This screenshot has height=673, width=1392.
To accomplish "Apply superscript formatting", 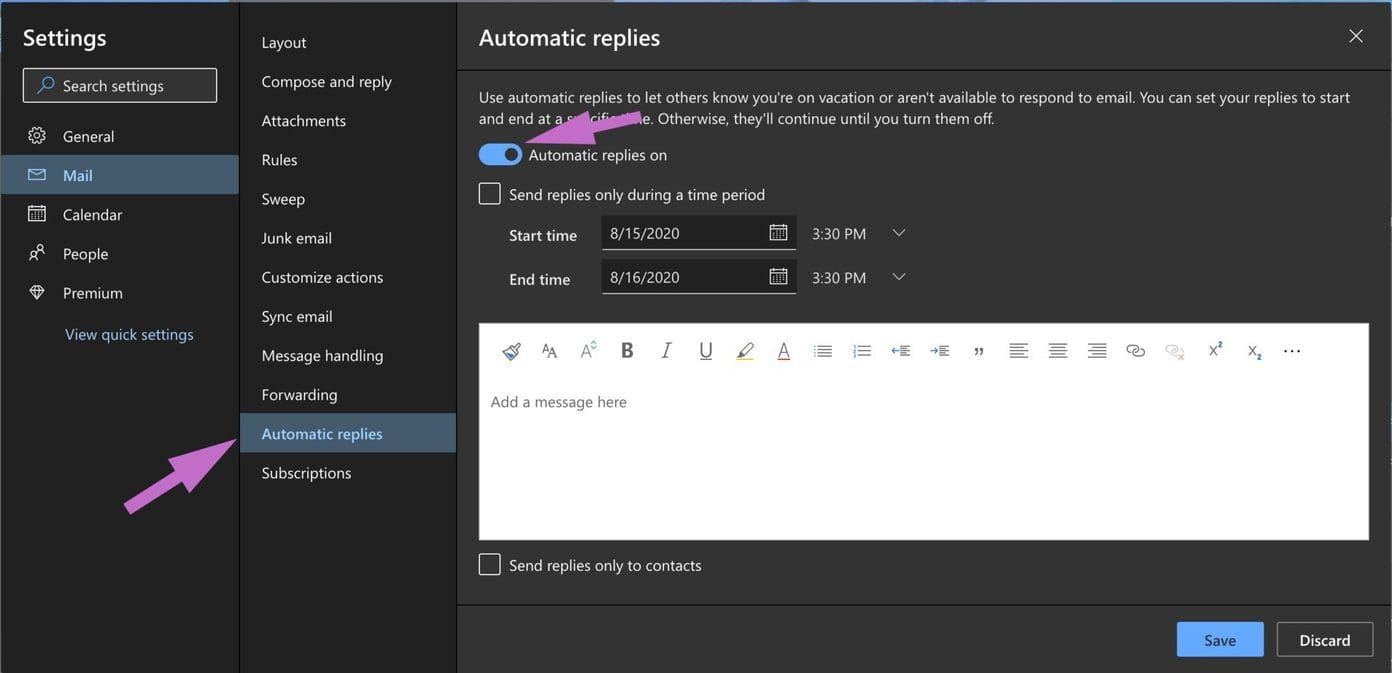I will [1215, 350].
